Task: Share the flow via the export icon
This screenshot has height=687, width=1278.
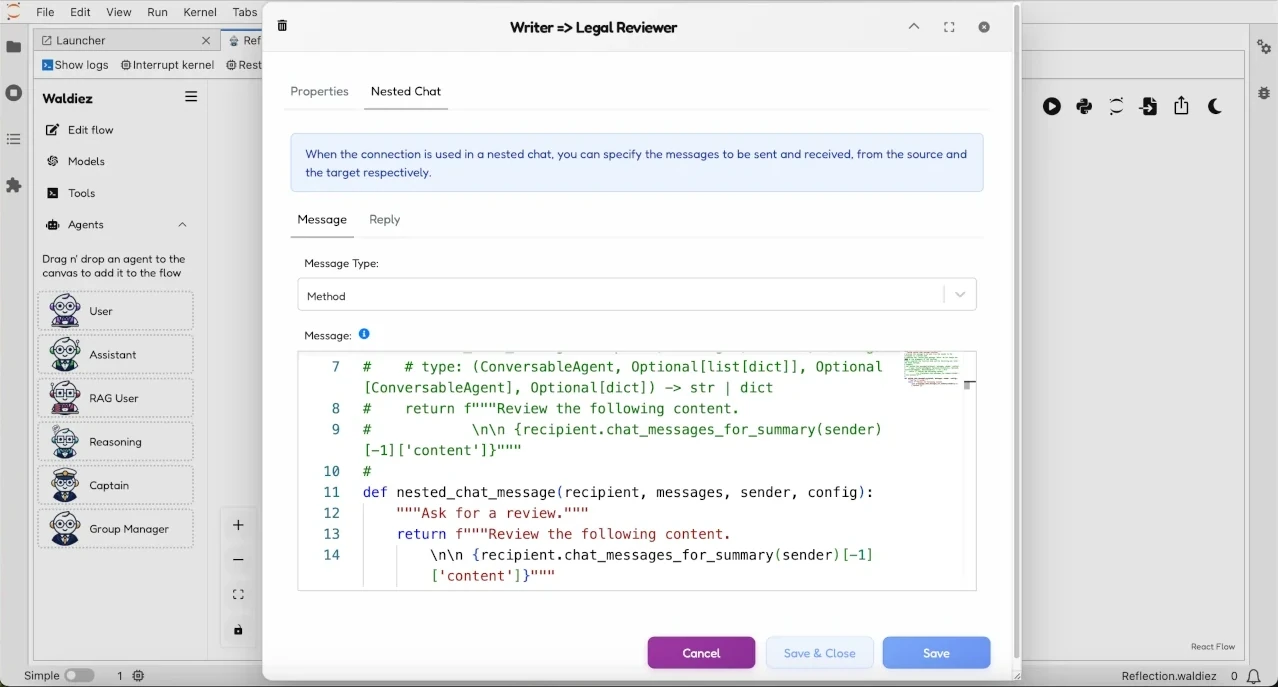Action: click(1181, 106)
